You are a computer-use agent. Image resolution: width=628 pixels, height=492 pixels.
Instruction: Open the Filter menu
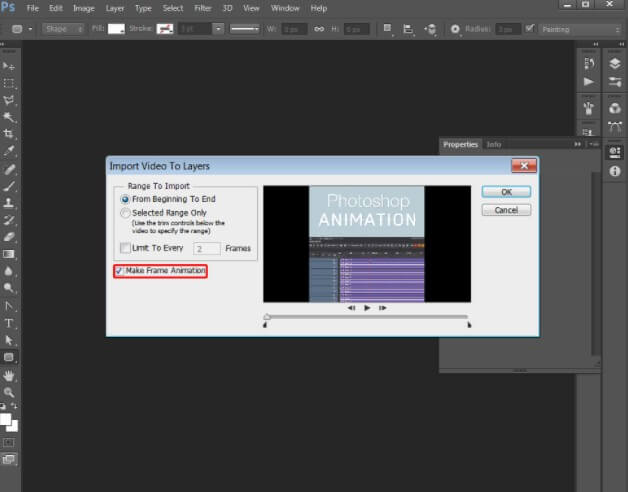pyautogui.click(x=203, y=8)
